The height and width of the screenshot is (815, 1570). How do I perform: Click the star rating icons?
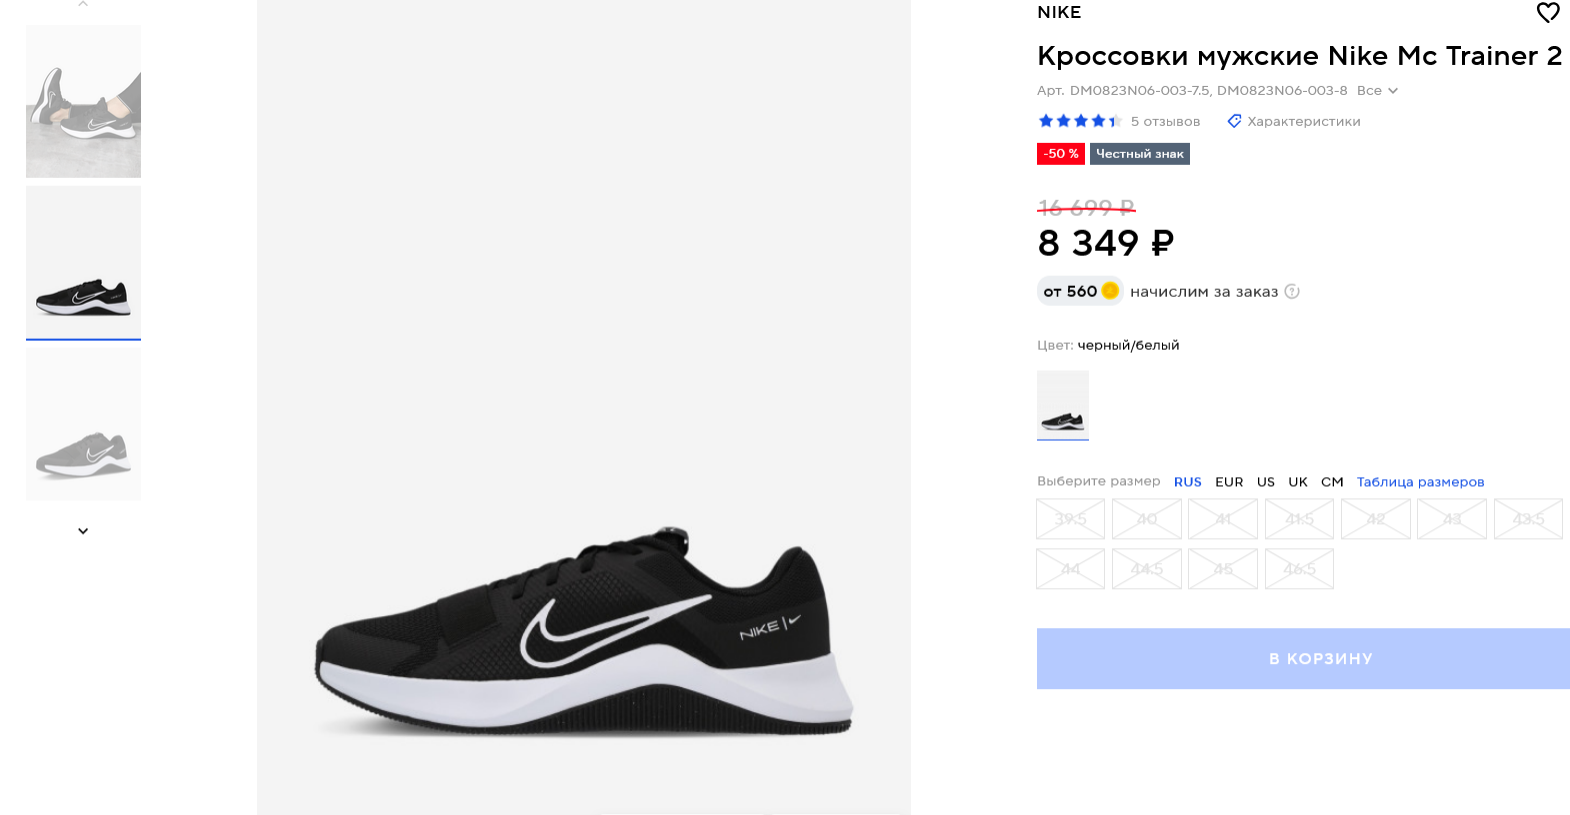coord(1079,121)
